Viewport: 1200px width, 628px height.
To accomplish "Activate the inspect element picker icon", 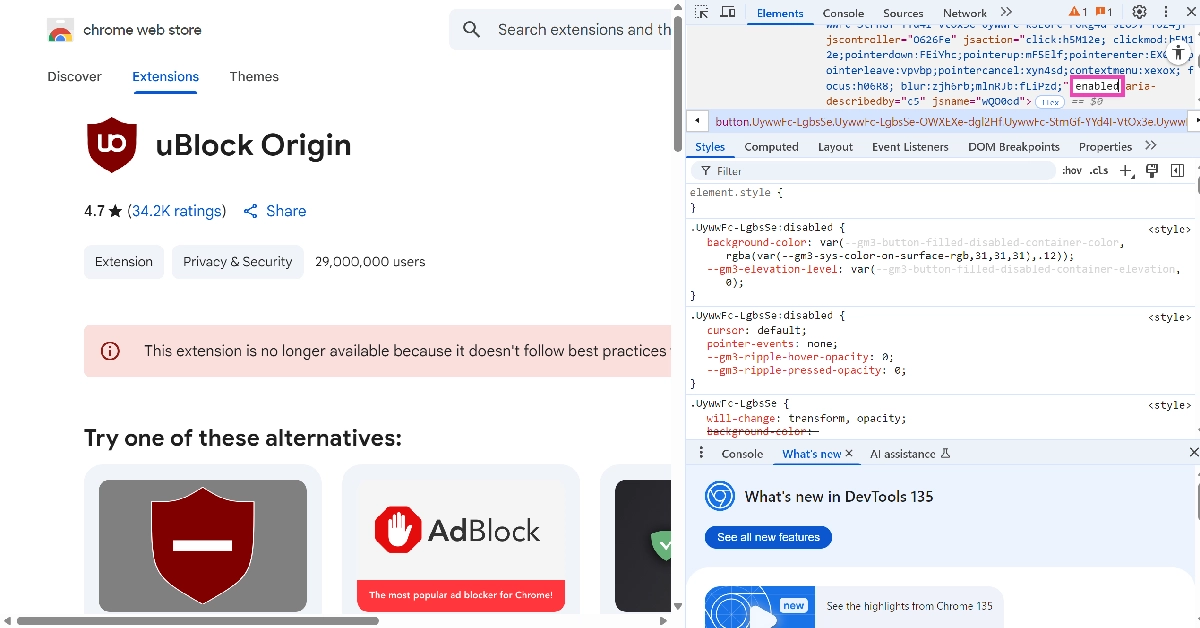I will pos(702,12).
